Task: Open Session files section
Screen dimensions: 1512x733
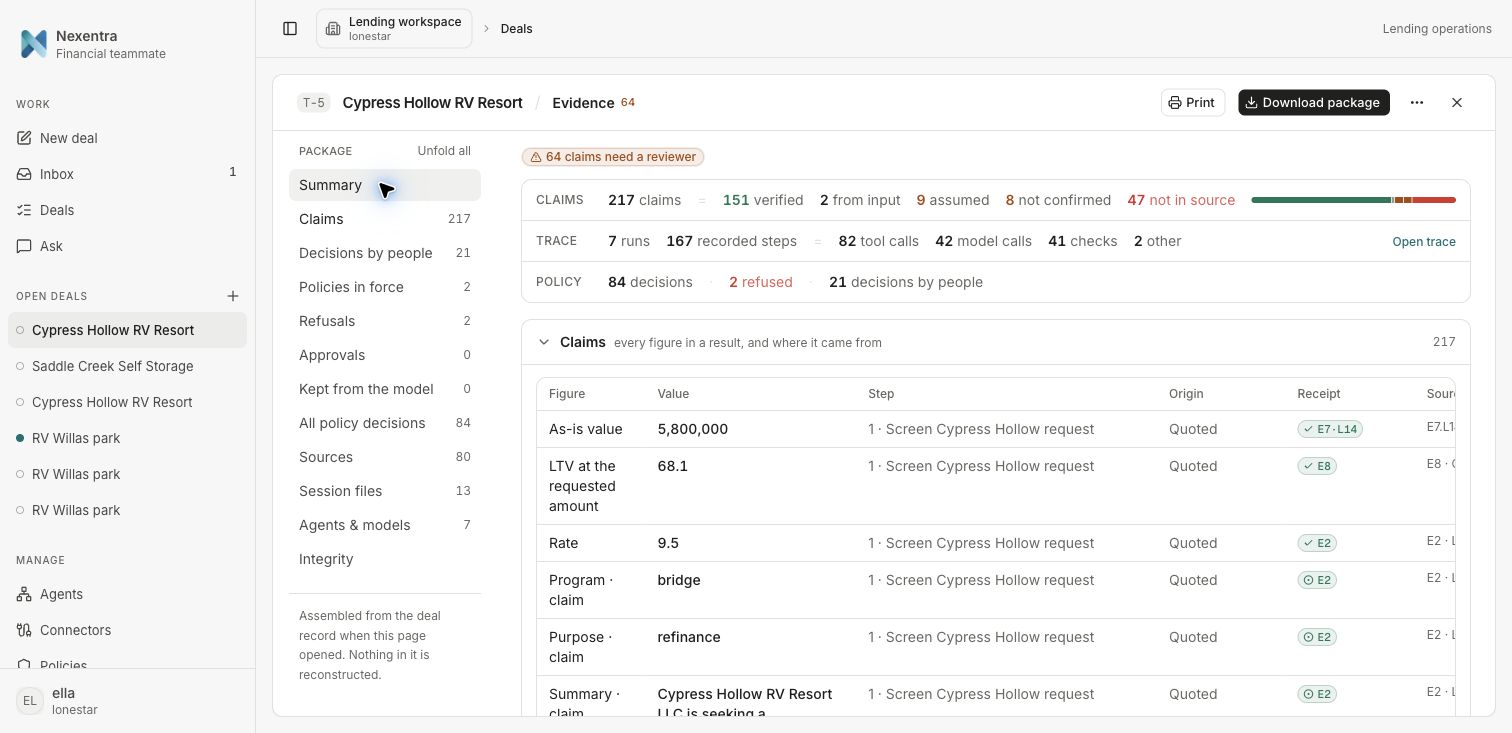Action: click(385, 491)
